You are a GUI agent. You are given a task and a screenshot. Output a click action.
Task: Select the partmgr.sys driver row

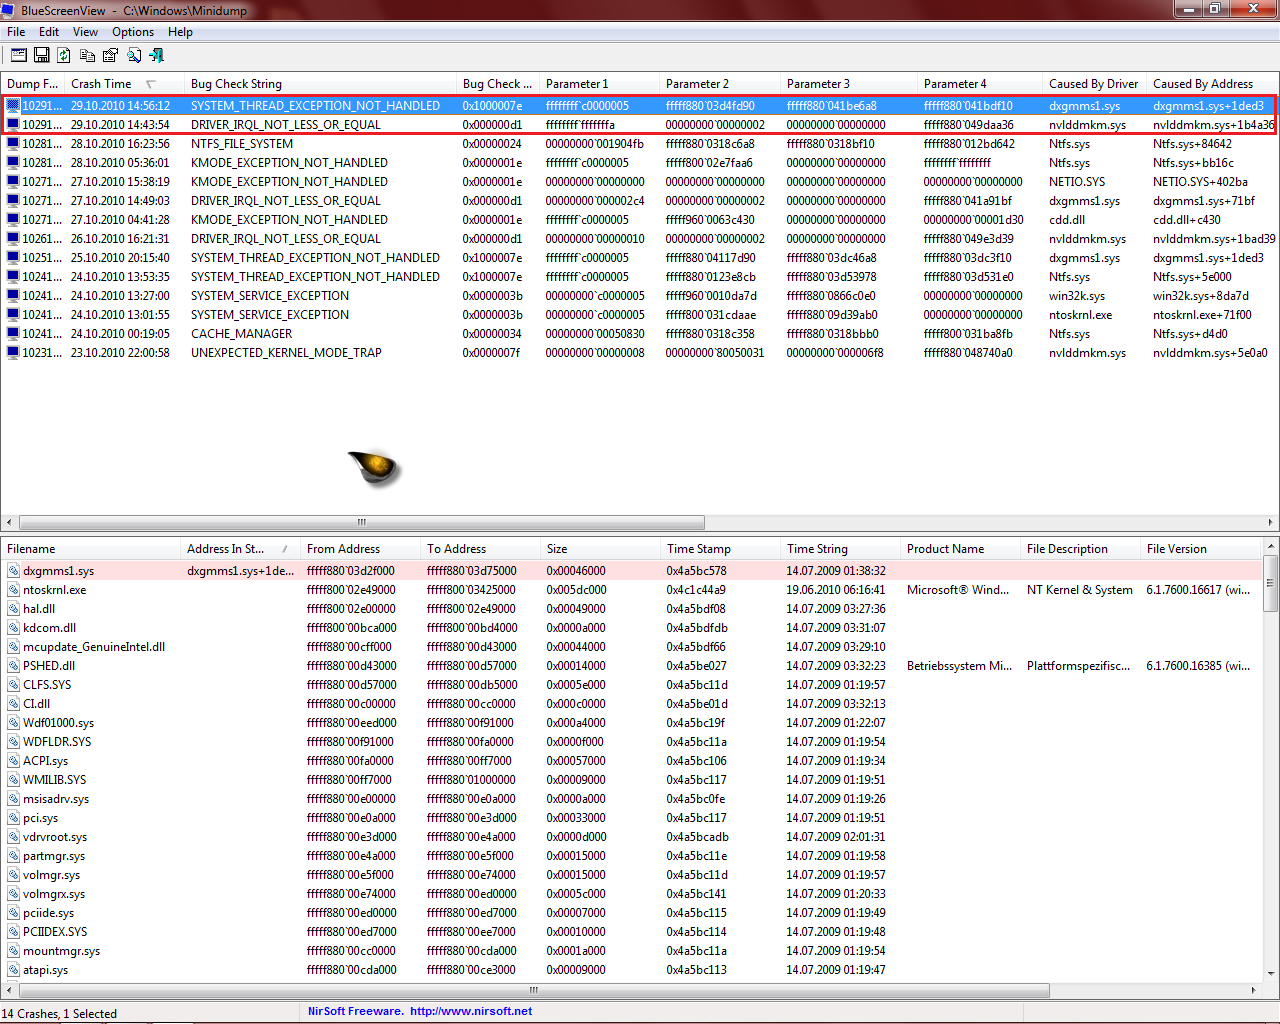(632, 856)
